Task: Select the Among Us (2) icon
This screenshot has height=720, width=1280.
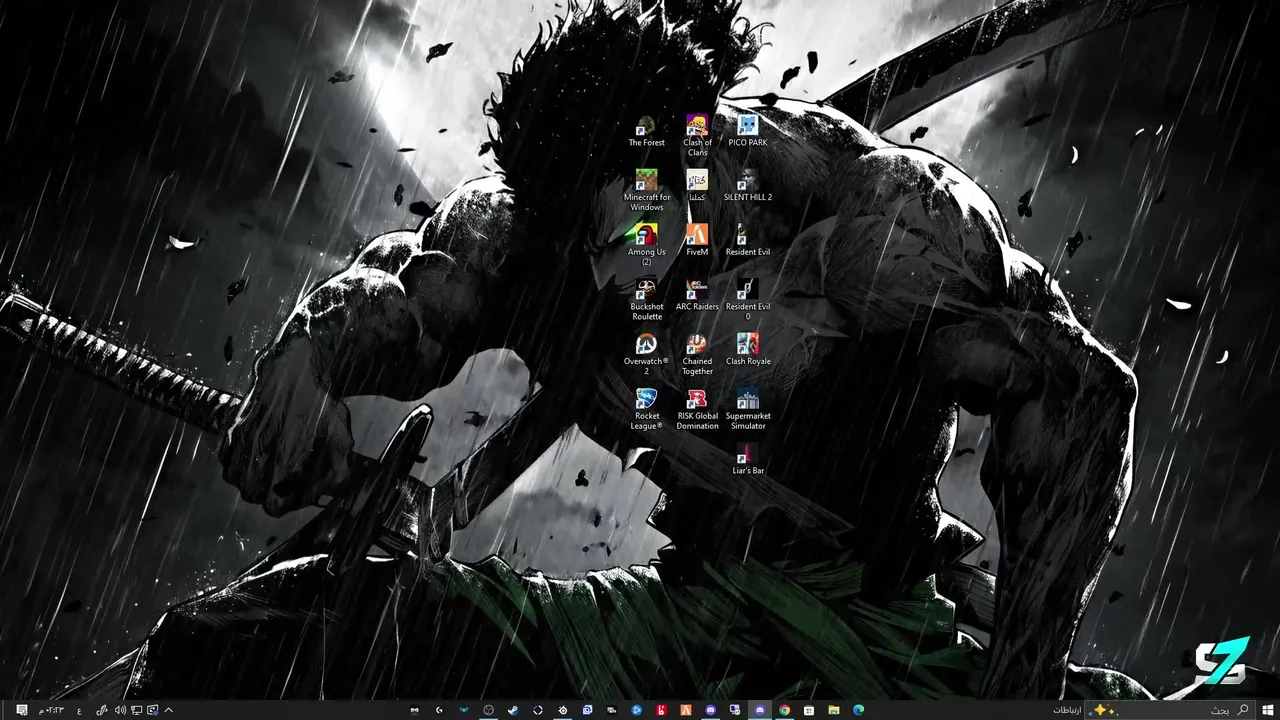Action: 646,246
